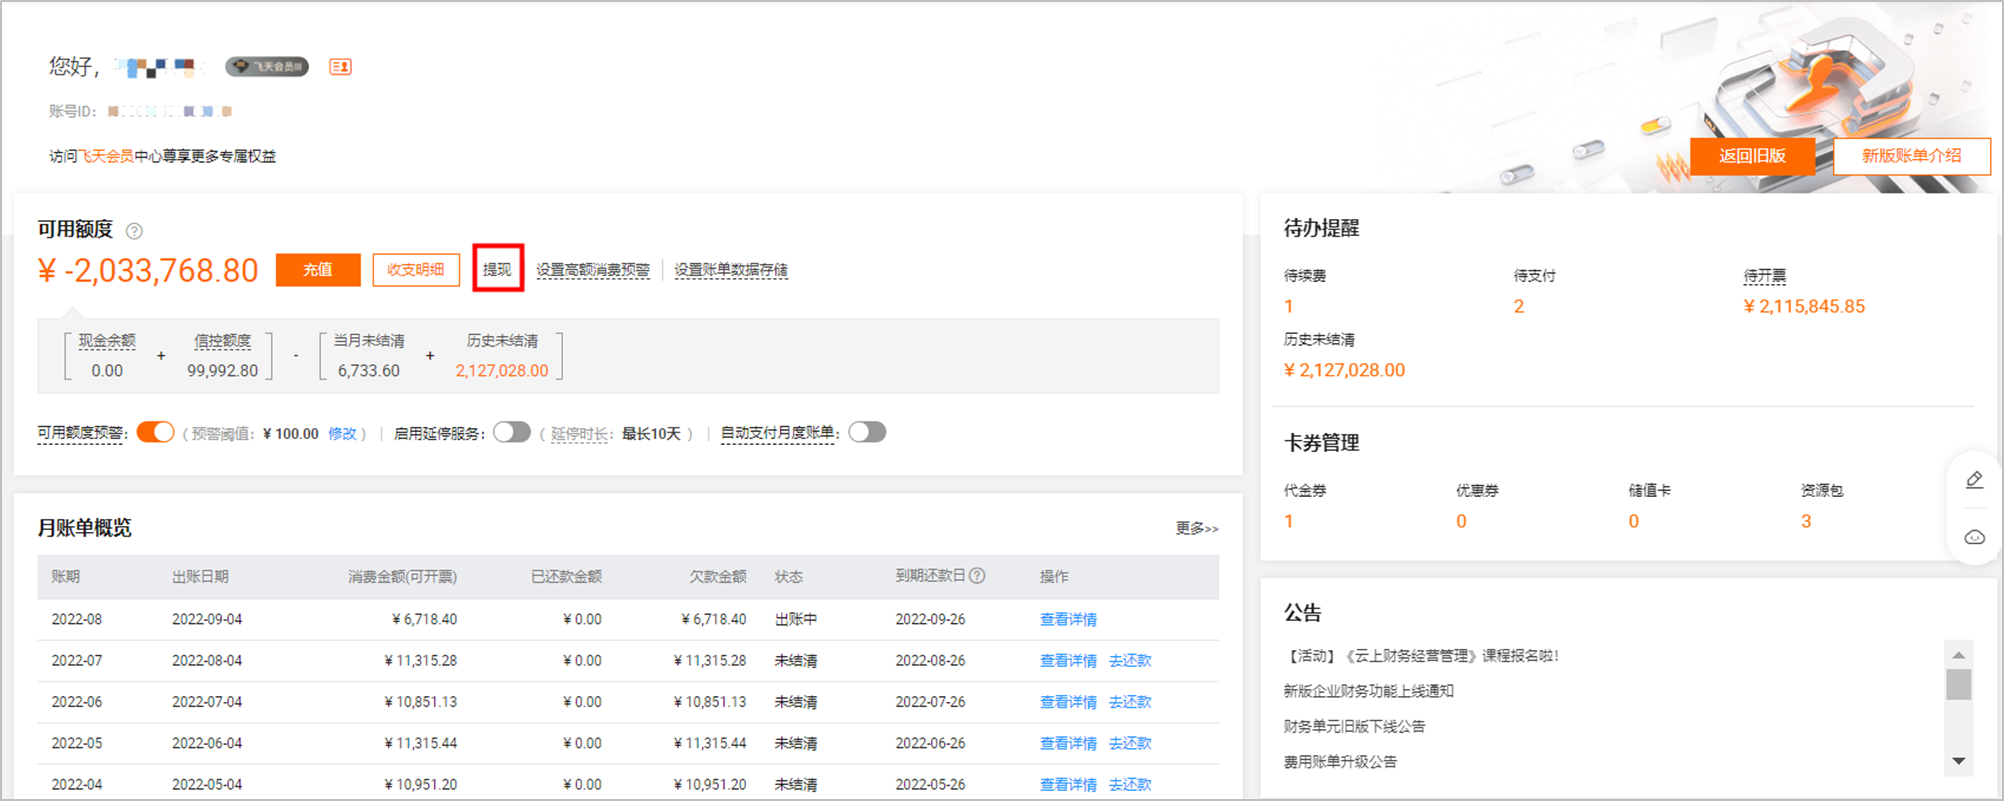Click the 历史未结清 value 2,127,028.00 in the formula
The height and width of the screenshot is (801, 2004).
coord(502,371)
